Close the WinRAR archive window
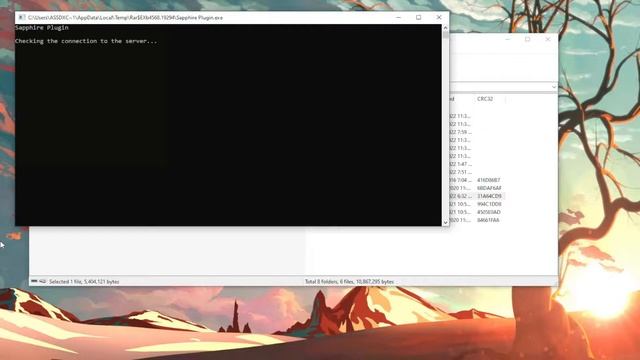 coord(548,39)
